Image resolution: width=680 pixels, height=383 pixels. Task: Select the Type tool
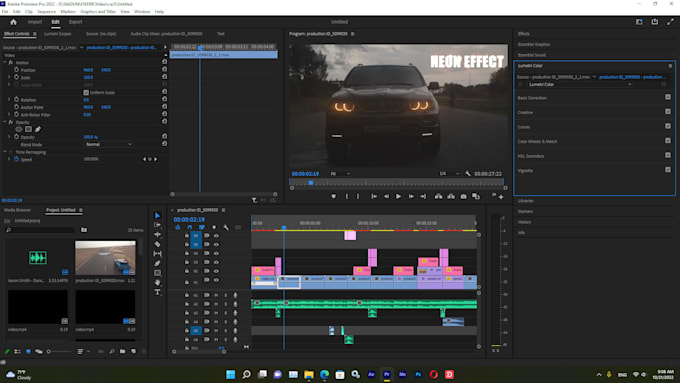pos(157,292)
